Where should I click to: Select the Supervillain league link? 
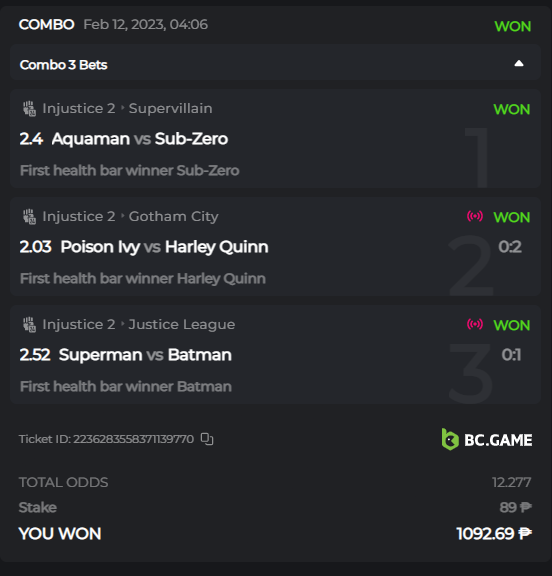click(x=170, y=108)
